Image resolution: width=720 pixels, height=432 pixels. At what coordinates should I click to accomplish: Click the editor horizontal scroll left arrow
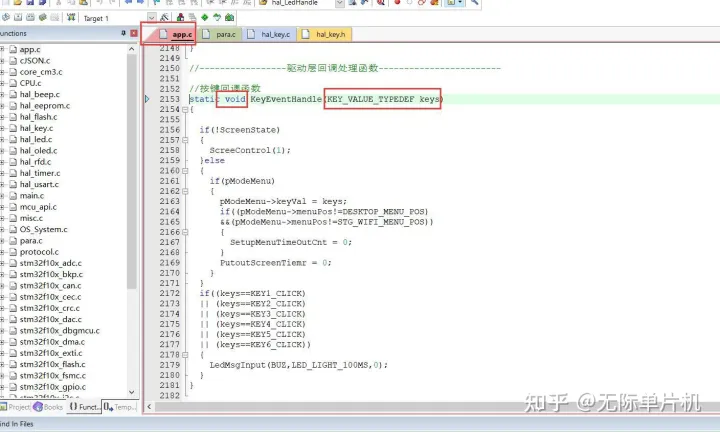(x=149, y=407)
